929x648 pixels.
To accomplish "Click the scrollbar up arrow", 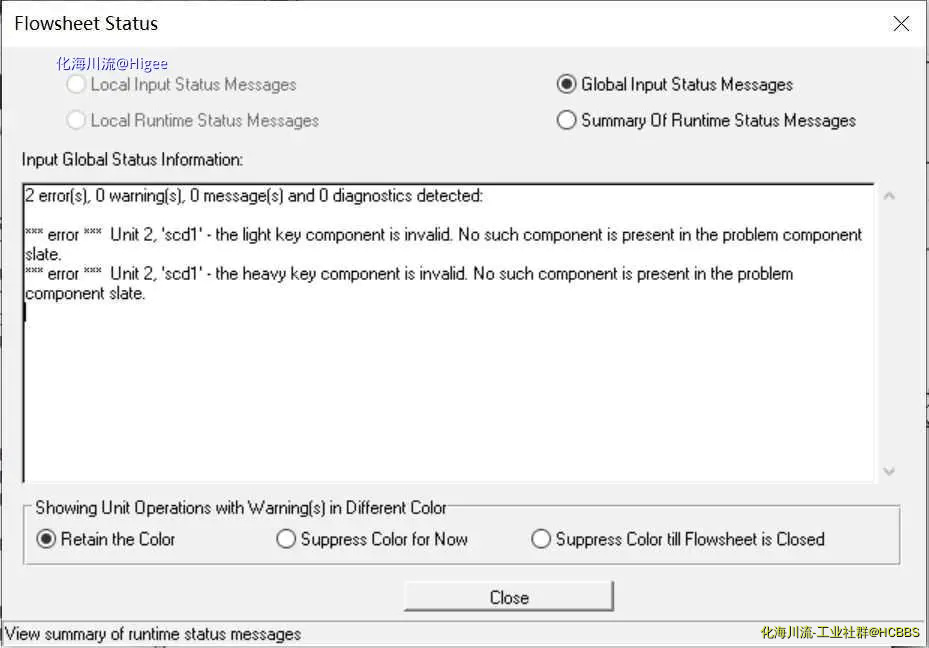I will coord(889,196).
